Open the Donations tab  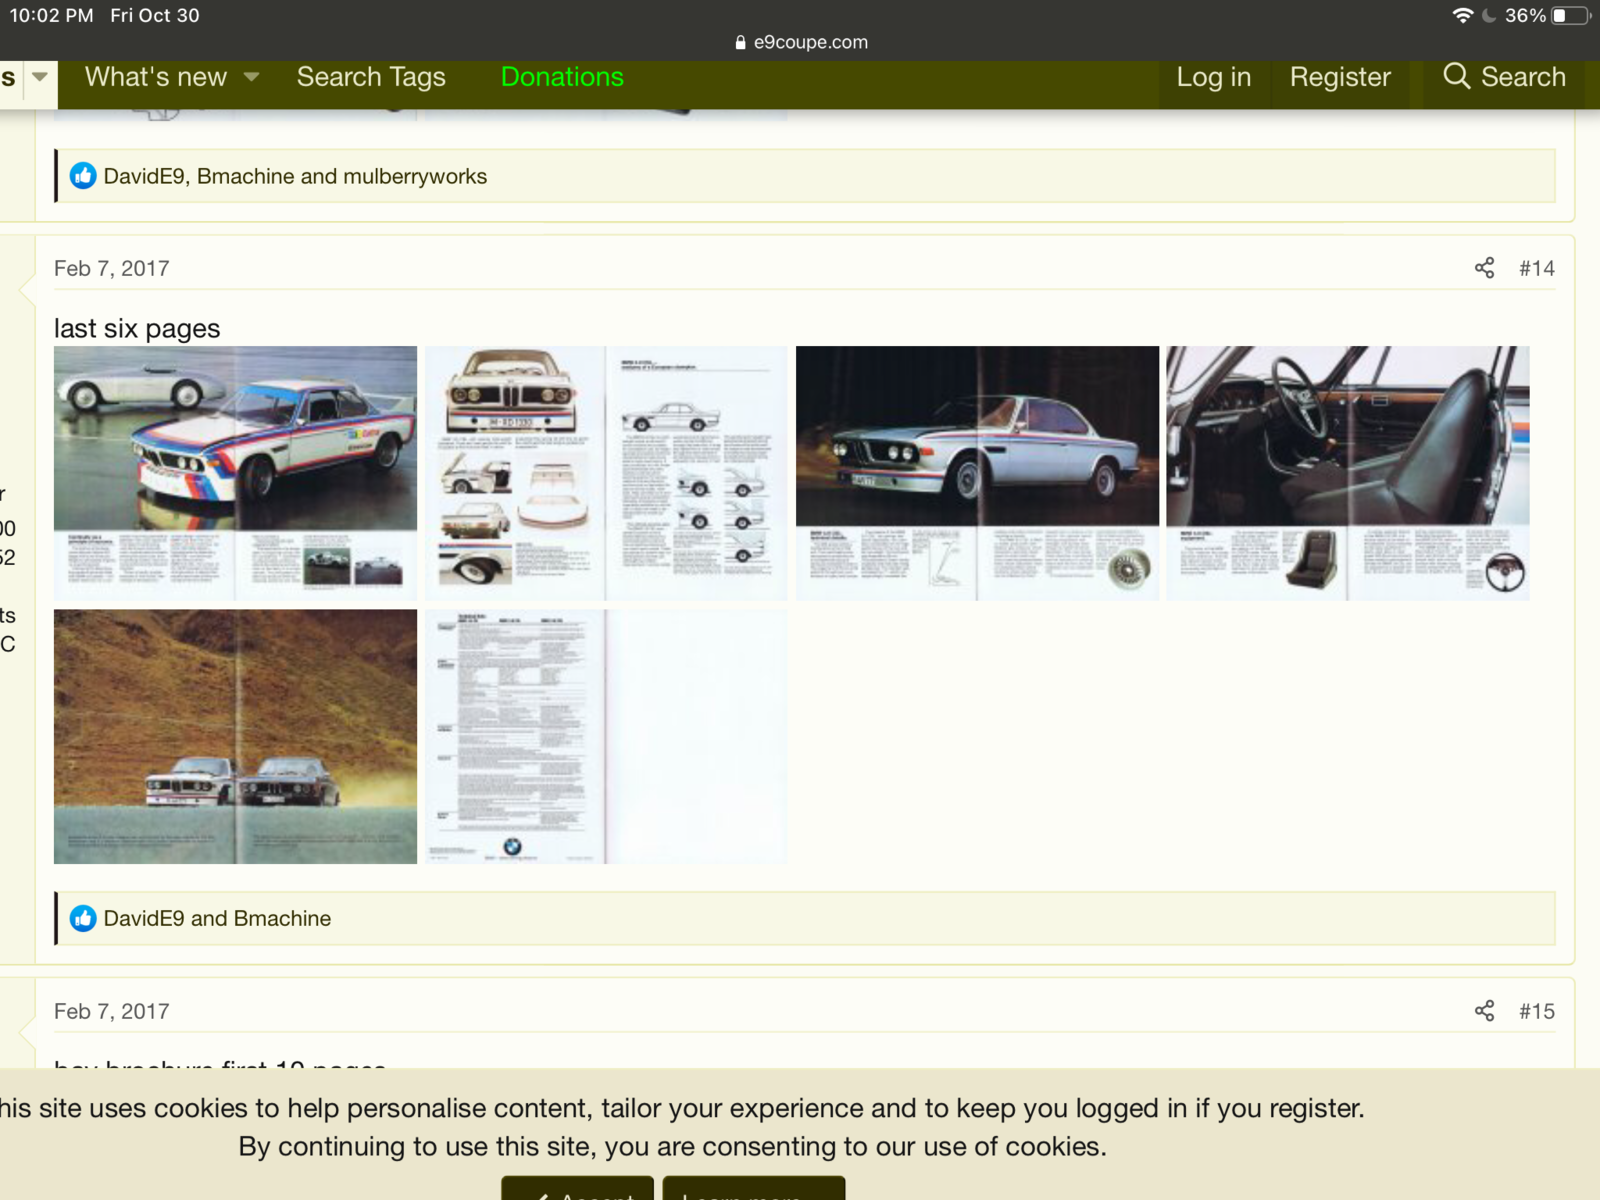click(562, 77)
